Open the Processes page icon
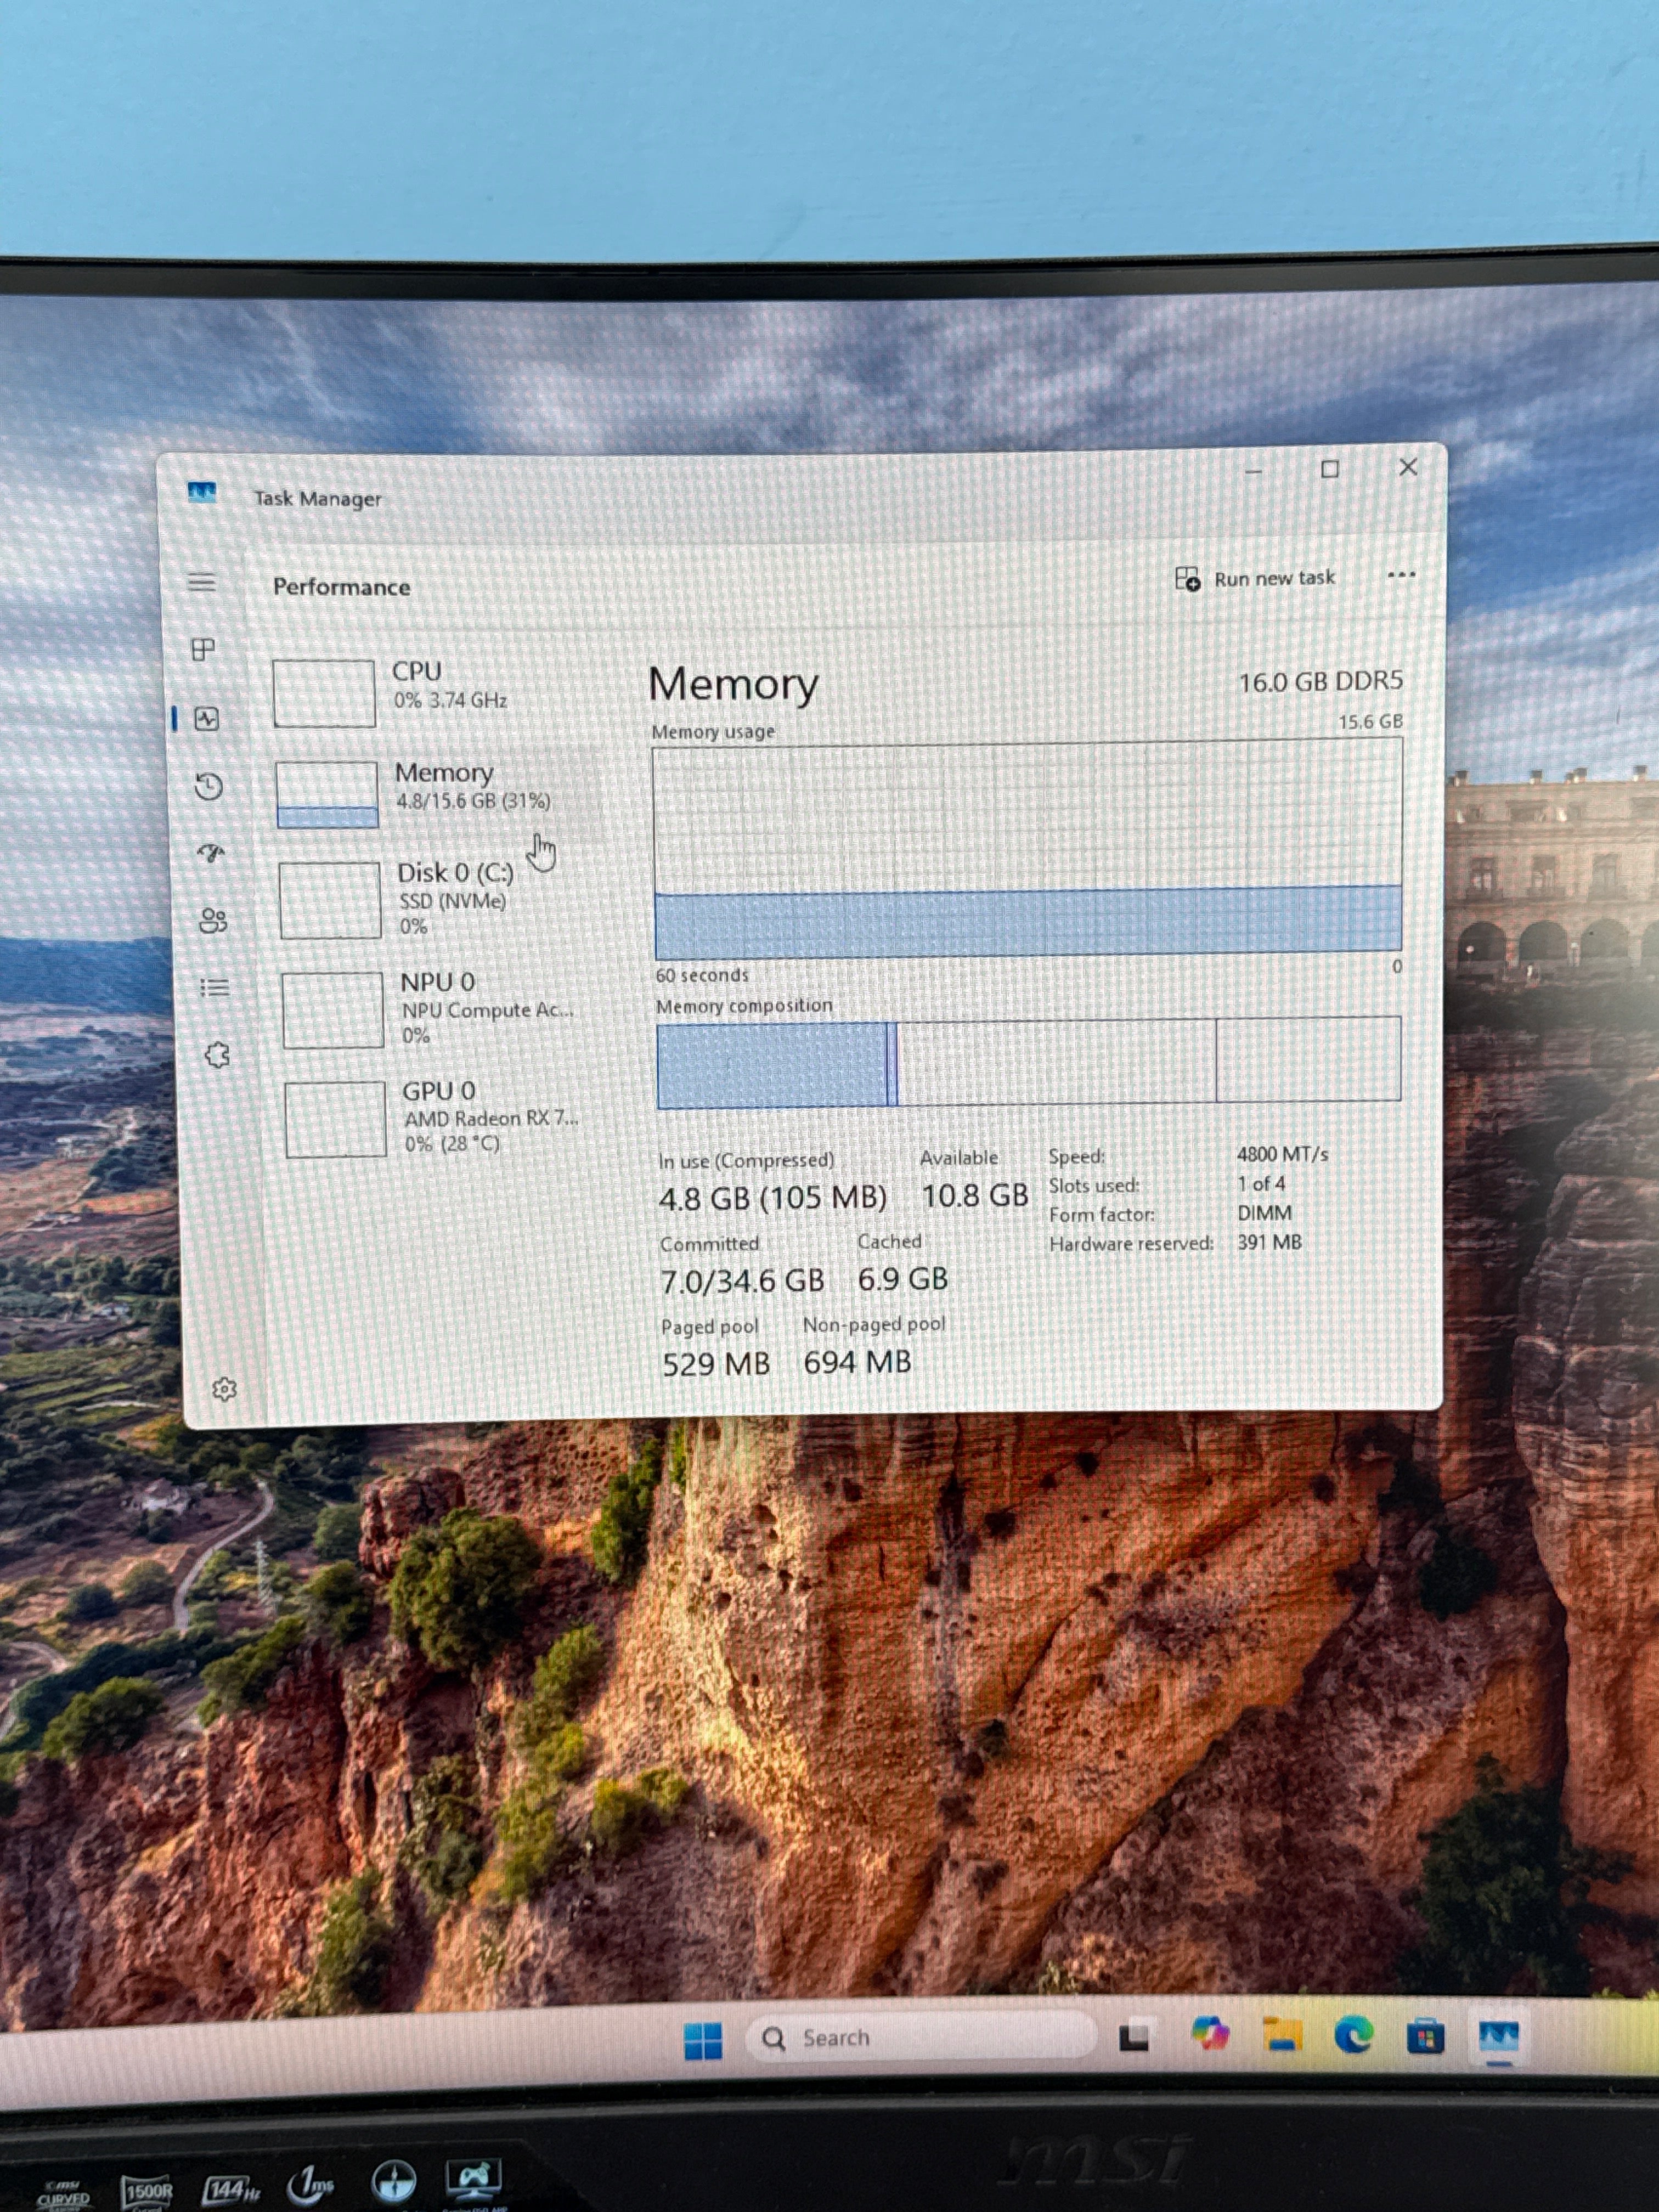Screen dimensions: 1659x2212 pyautogui.click(x=203, y=650)
